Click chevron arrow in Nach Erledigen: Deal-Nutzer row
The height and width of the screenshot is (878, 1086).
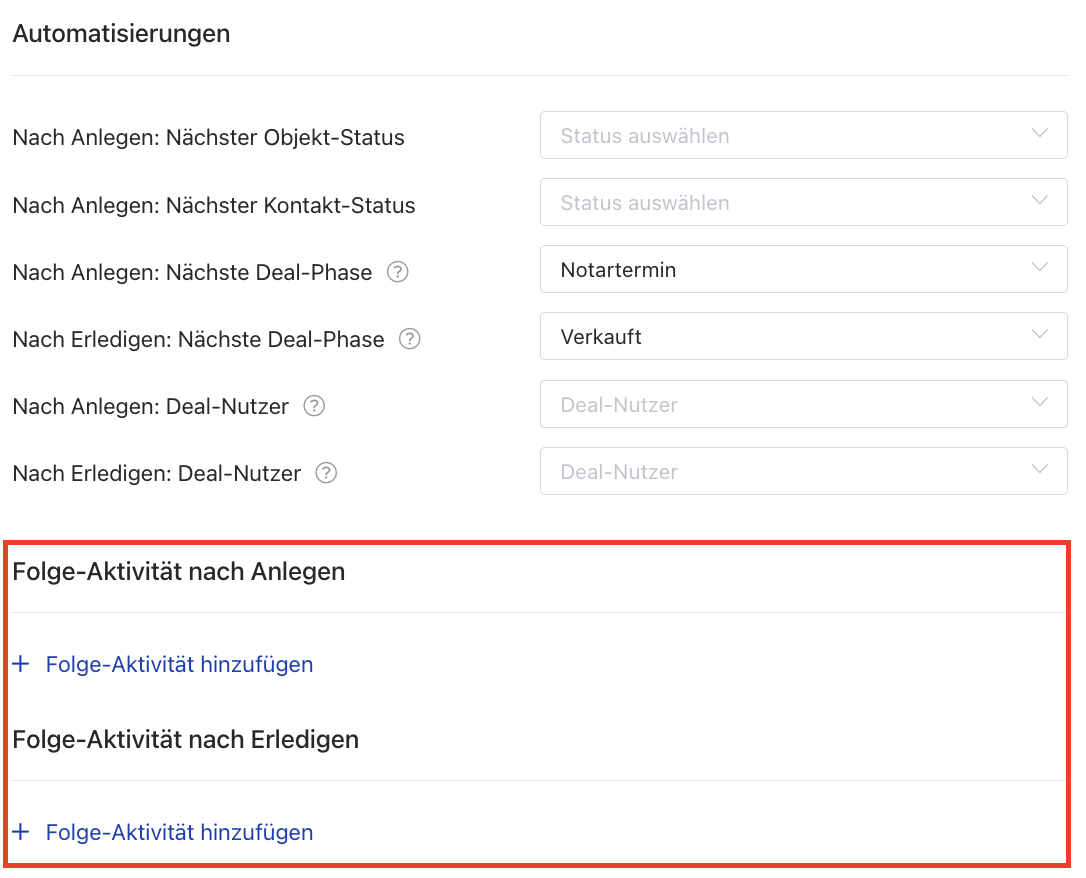1040,470
